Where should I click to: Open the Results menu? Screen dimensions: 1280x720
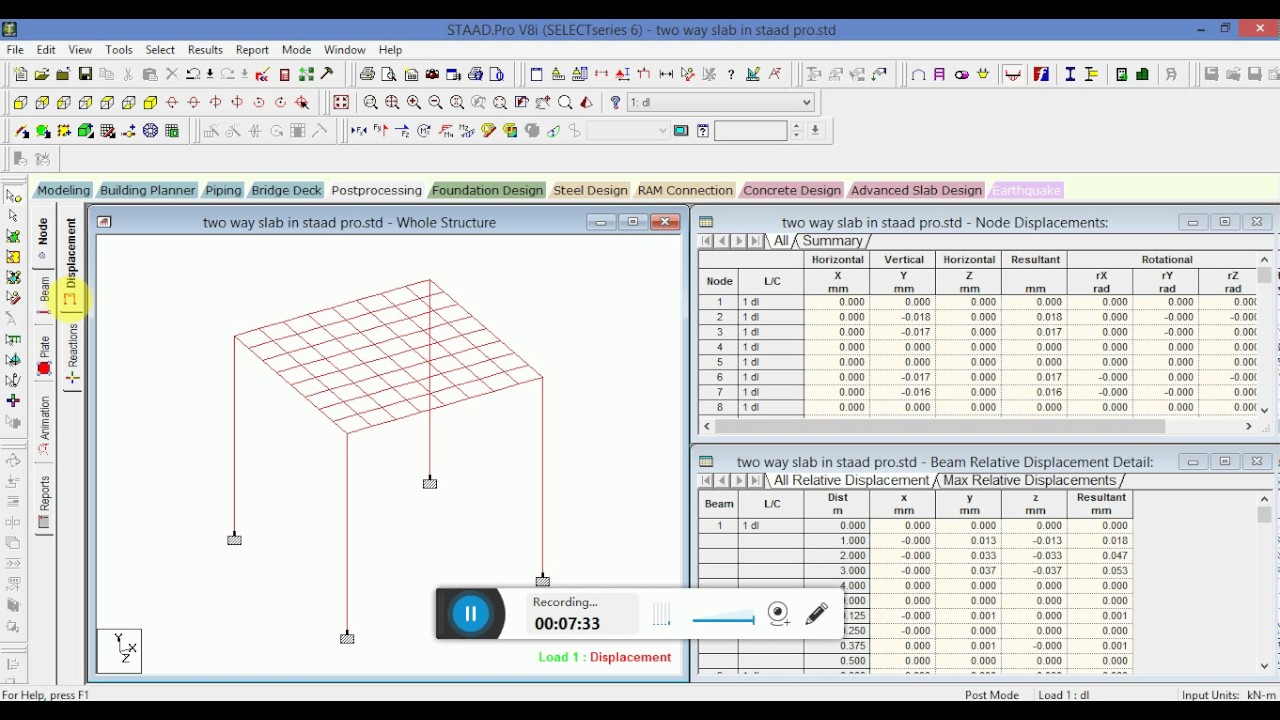pyautogui.click(x=205, y=50)
